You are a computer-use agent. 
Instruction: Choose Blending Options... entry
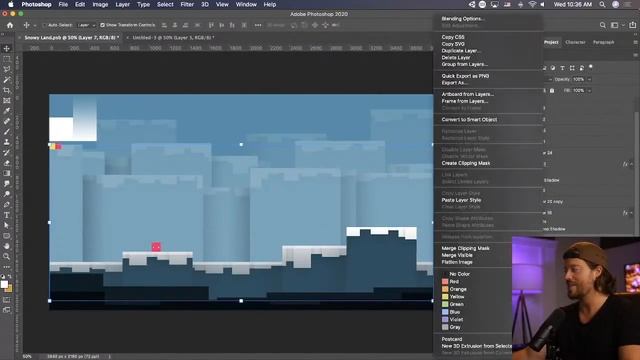463,19
